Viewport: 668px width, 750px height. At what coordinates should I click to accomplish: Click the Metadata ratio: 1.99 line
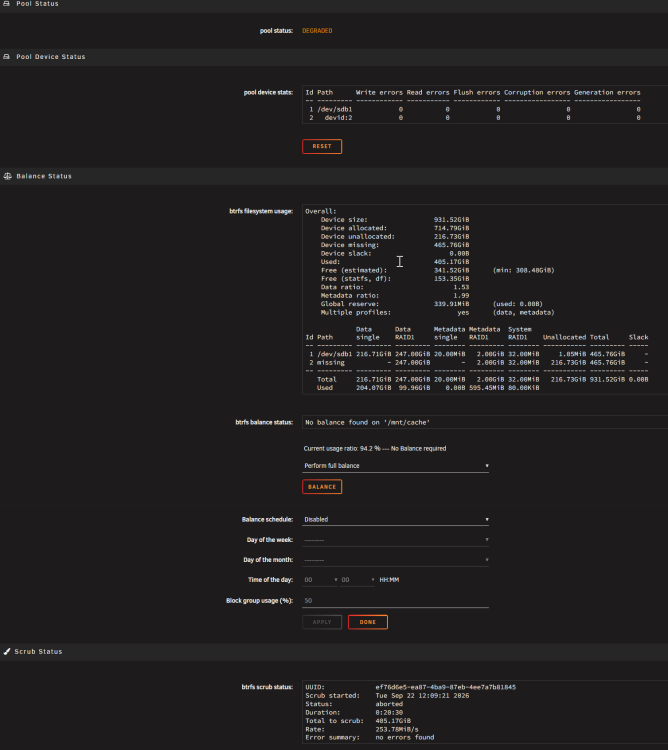(x=395, y=296)
